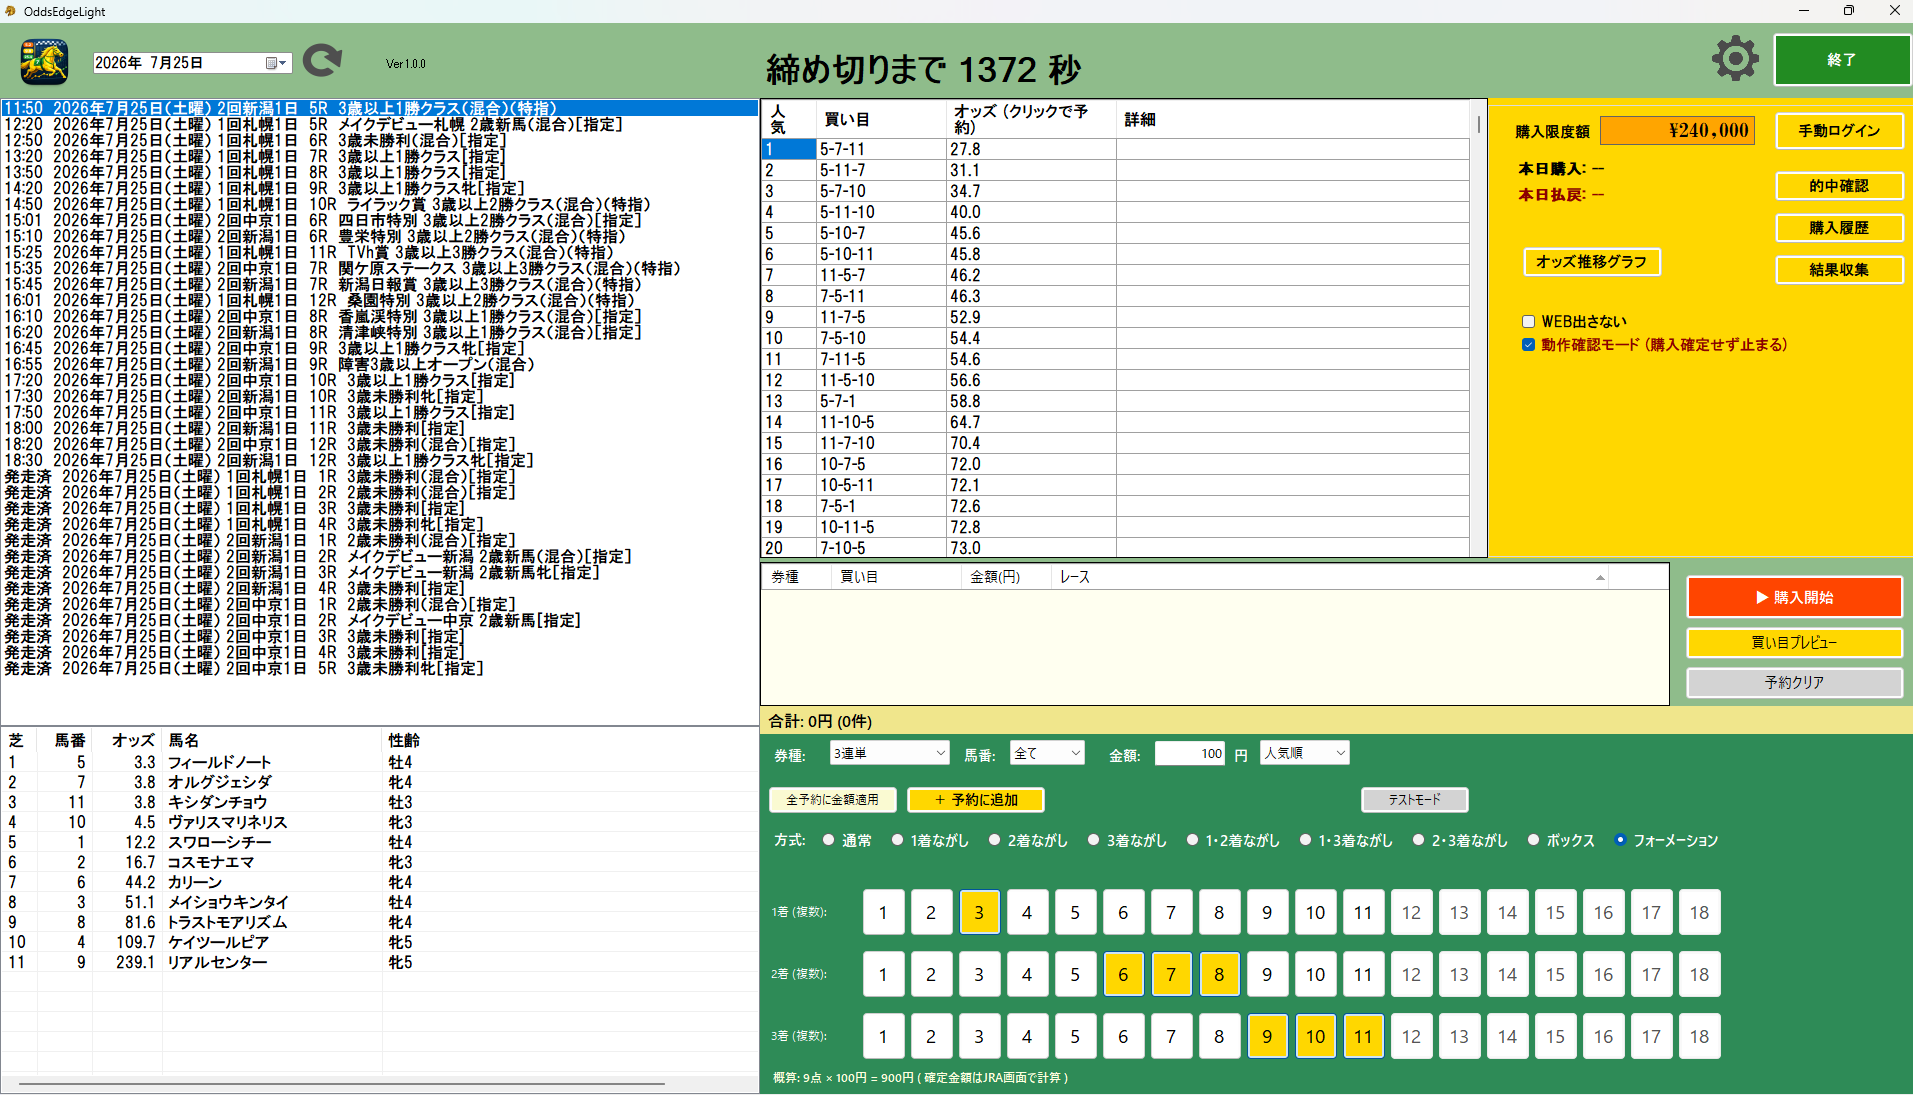The width and height of the screenshot is (1913, 1095).
Task: Open the 馬番 全て dropdown
Action: coord(1048,753)
